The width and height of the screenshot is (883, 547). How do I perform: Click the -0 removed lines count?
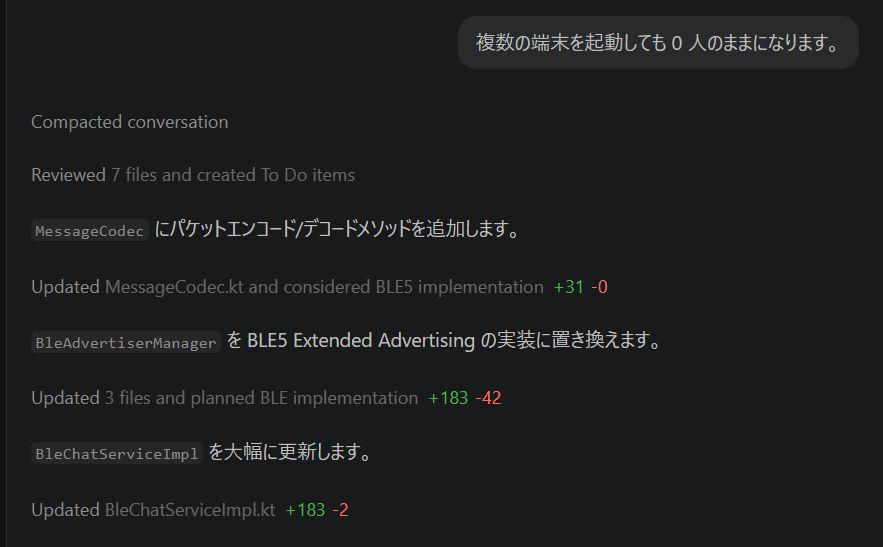tap(600, 287)
